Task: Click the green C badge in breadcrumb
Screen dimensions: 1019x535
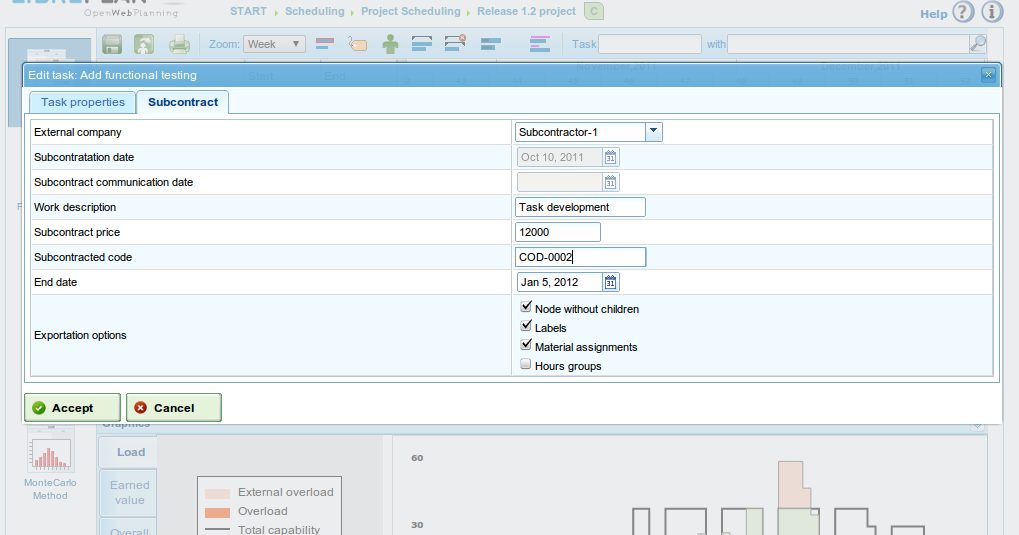Action: (593, 11)
